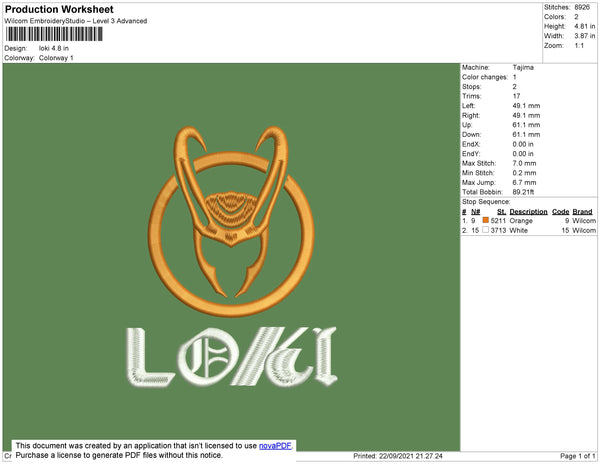Image resolution: width=600 pixels, height=464 pixels.
Task: Click the printed date '22/09/2021 21.27.24'
Action: click(x=411, y=456)
